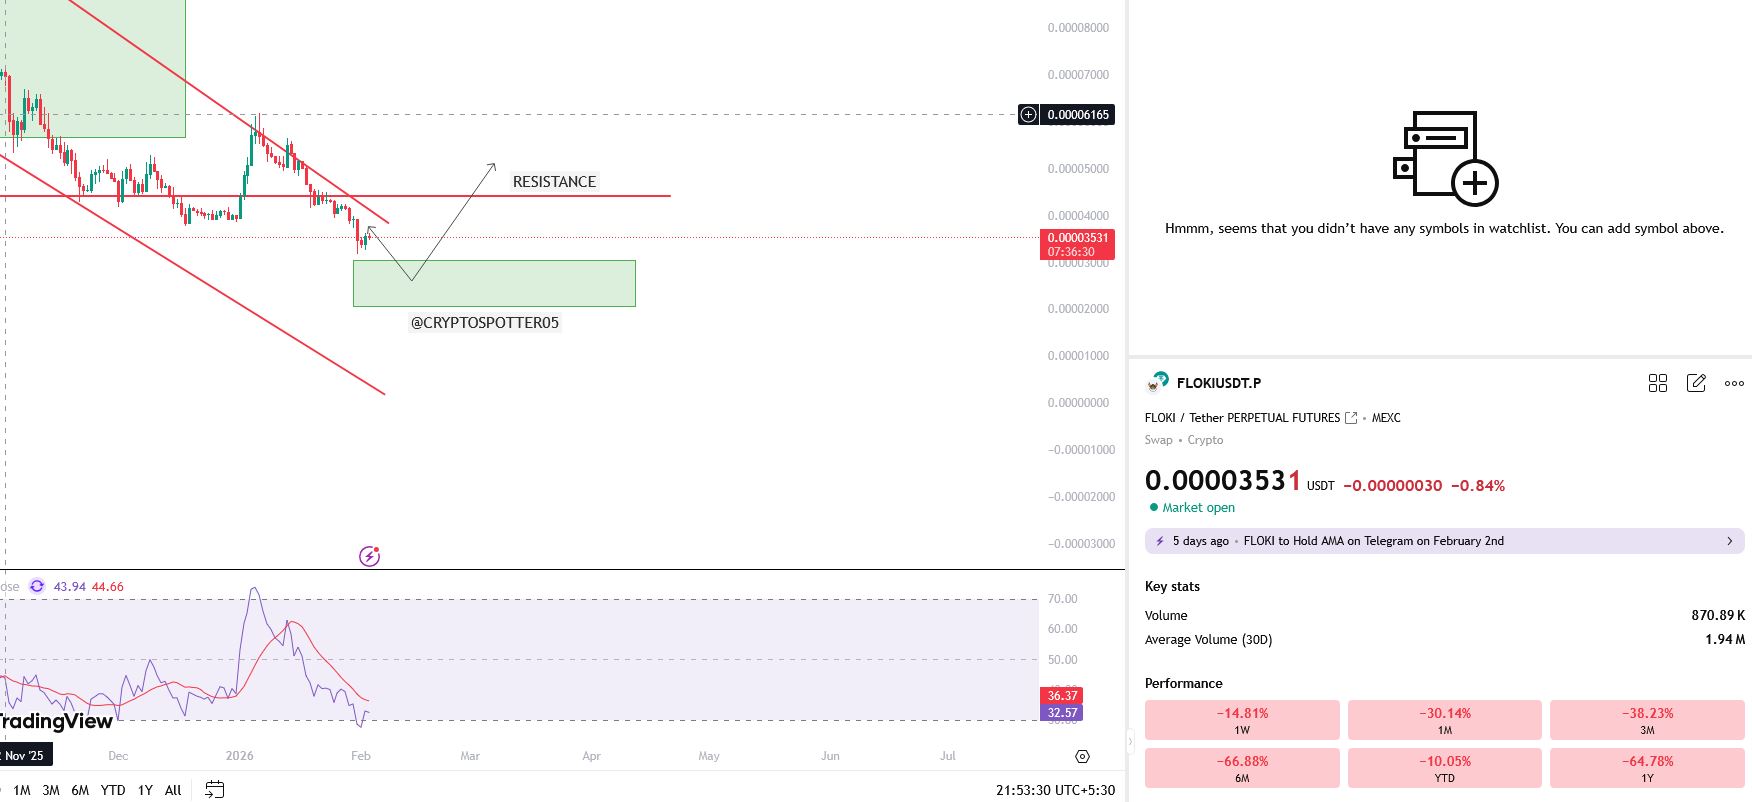Image resolution: width=1752 pixels, height=802 pixels.
Task: Click the 3M performance tile showing -38.23%
Action: [1648, 720]
